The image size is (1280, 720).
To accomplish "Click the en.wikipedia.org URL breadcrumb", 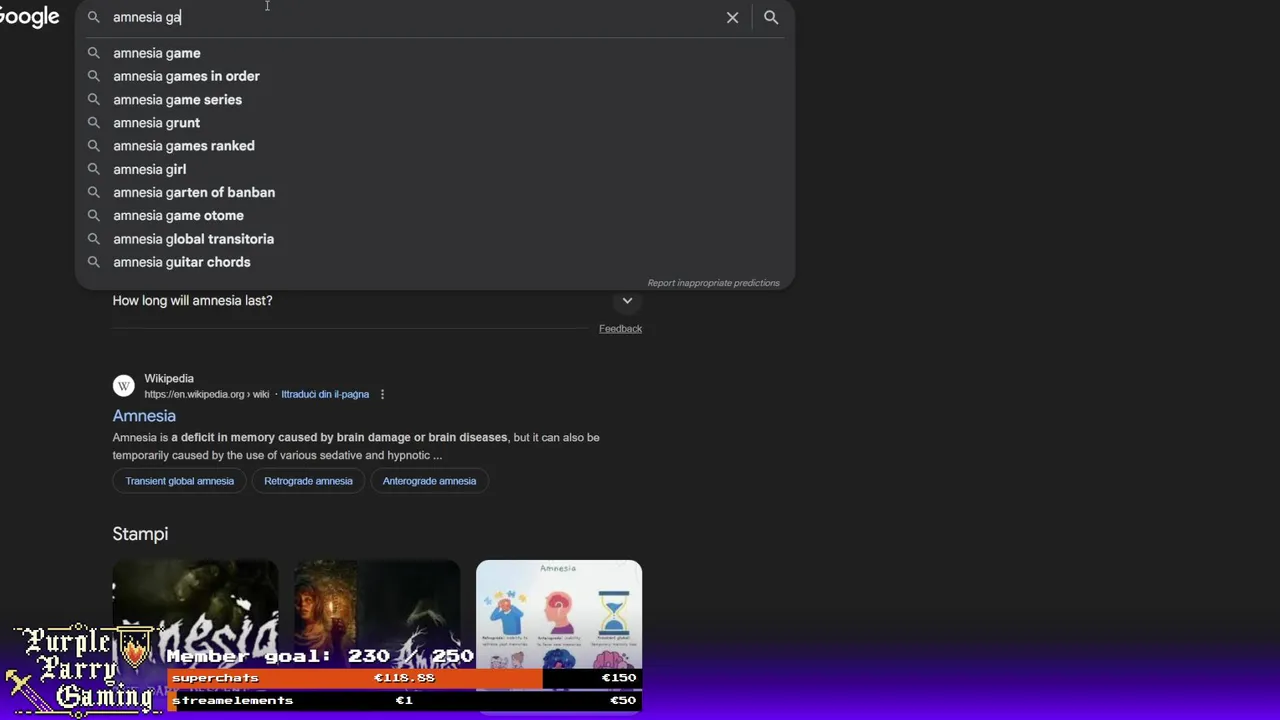I will [x=206, y=394].
